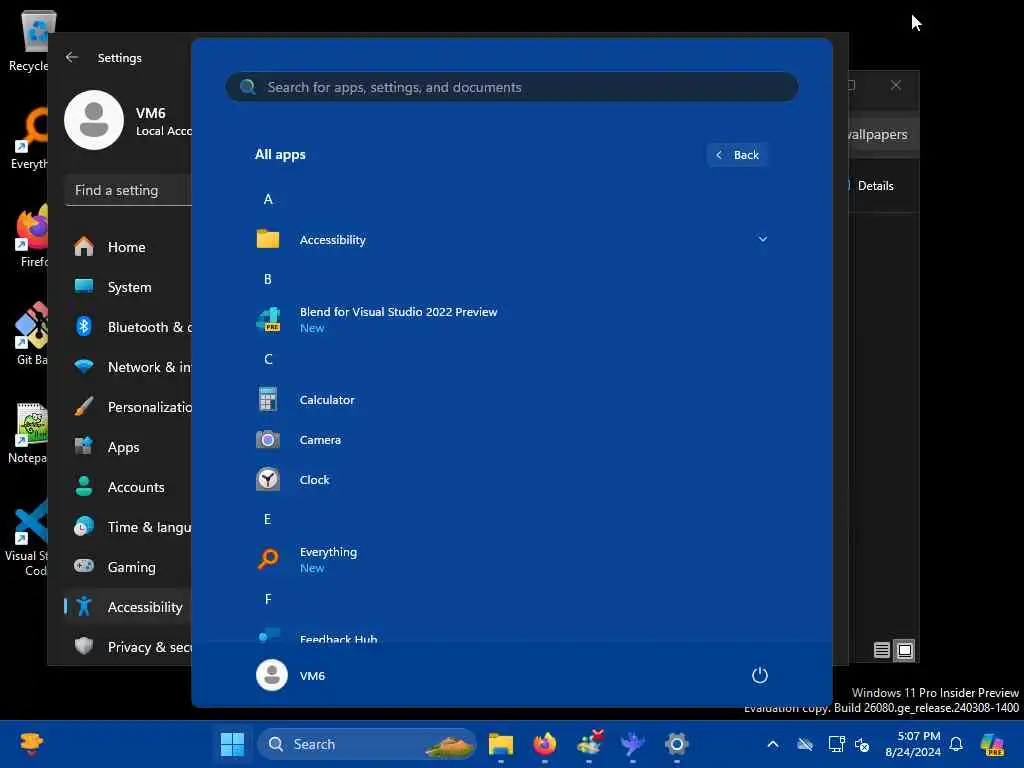Open the Recycle Bin desktop icon
Viewport: 1024px width, 768px height.
pos(29,40)
